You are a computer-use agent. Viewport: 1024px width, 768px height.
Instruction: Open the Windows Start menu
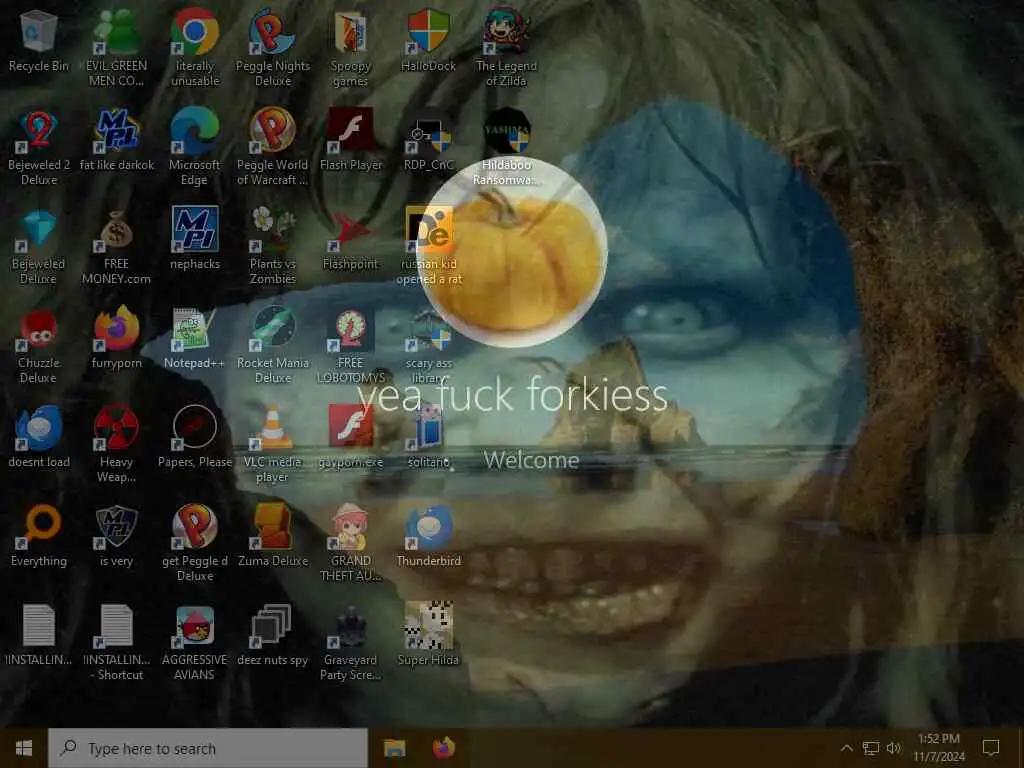(x=24, y=748)
